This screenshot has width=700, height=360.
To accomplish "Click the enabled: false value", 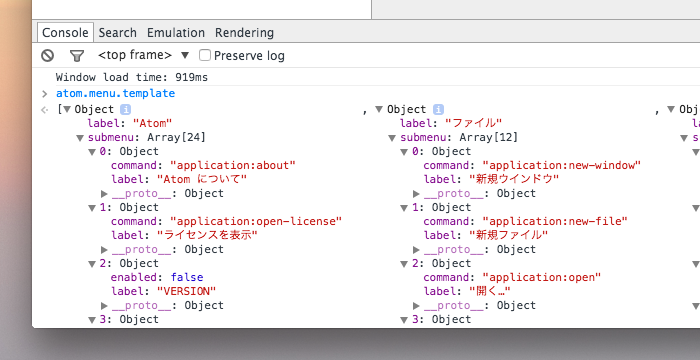I will (187, 277).
